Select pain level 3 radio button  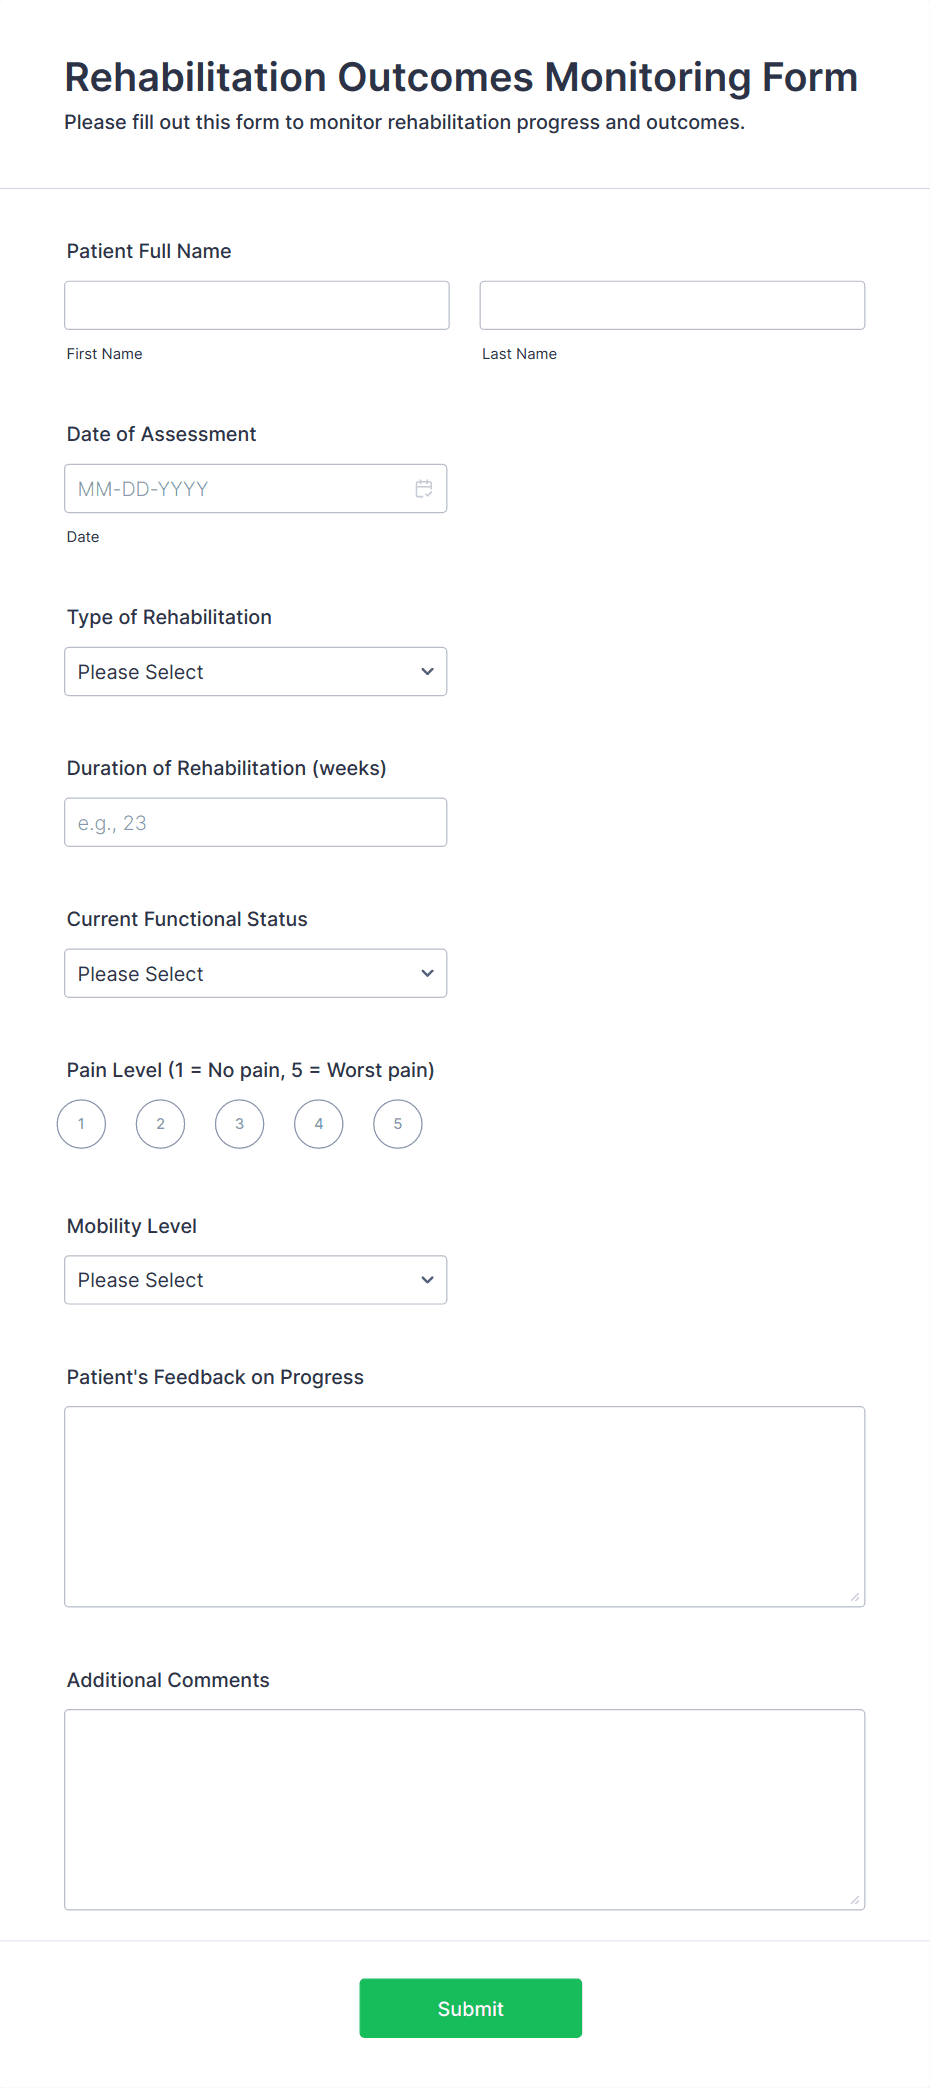[x=239, y=1124]
